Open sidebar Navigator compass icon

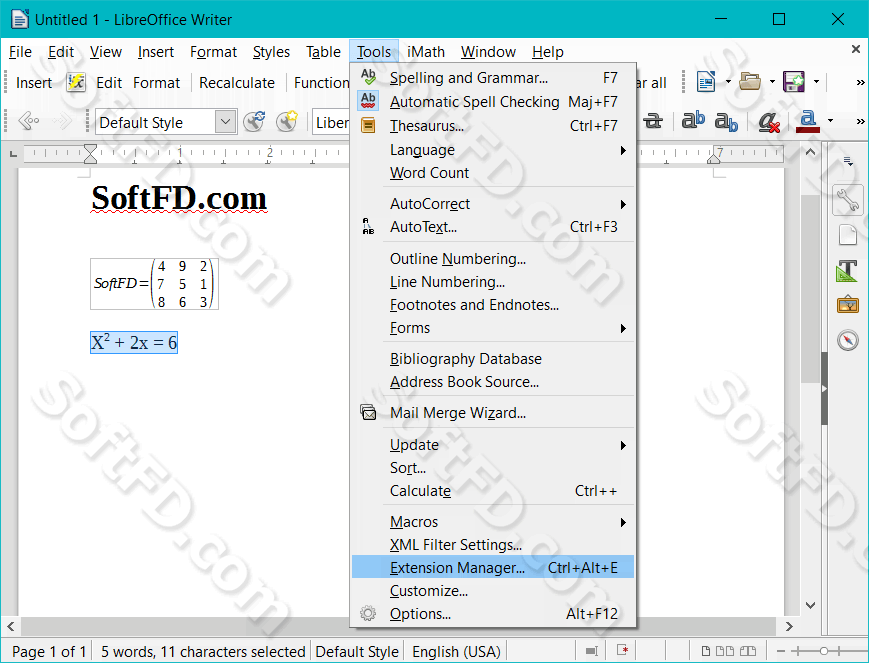[x=848, y=340]
